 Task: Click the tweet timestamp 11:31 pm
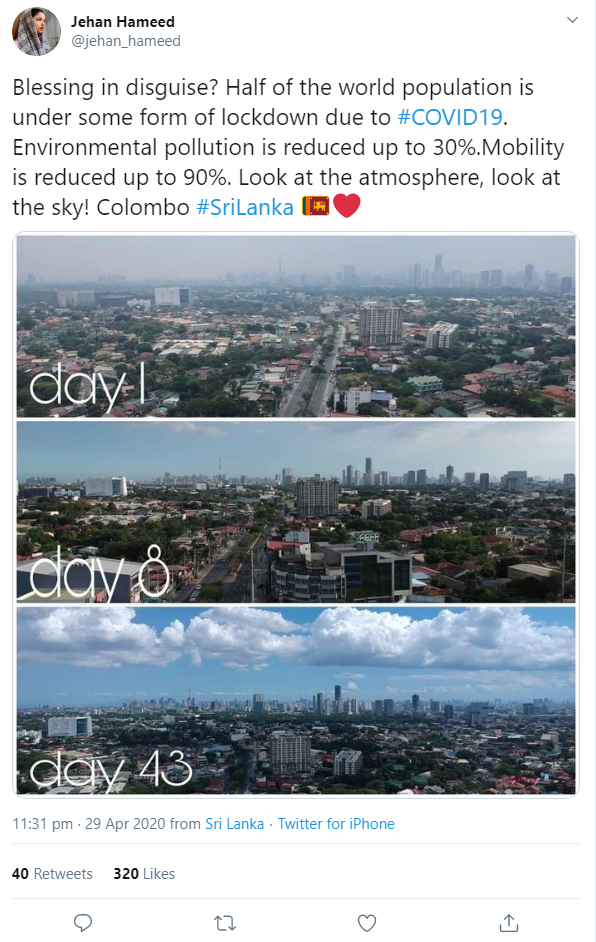pyautogui.click(x=43, y=824)
